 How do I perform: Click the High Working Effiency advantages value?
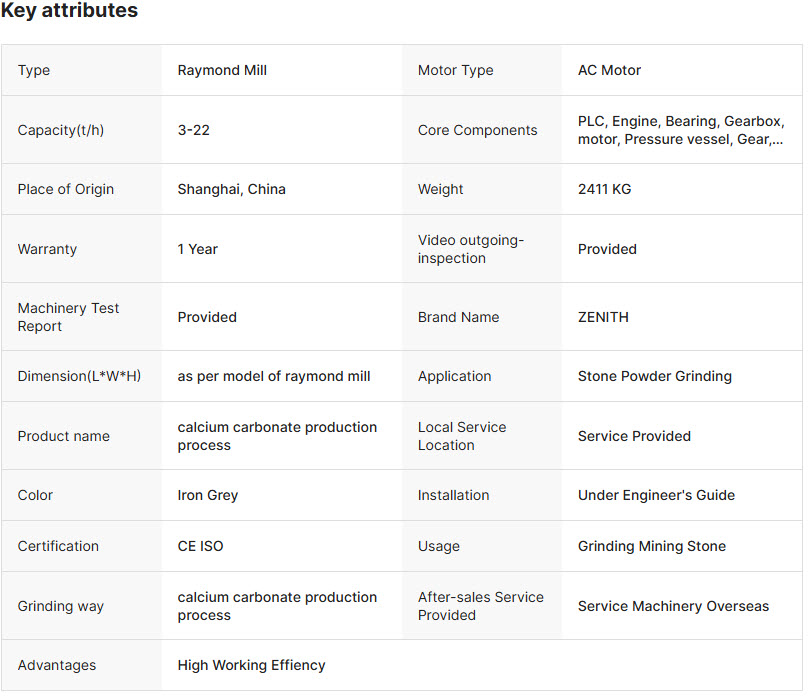pyautogui.click(x=251, y=665)
